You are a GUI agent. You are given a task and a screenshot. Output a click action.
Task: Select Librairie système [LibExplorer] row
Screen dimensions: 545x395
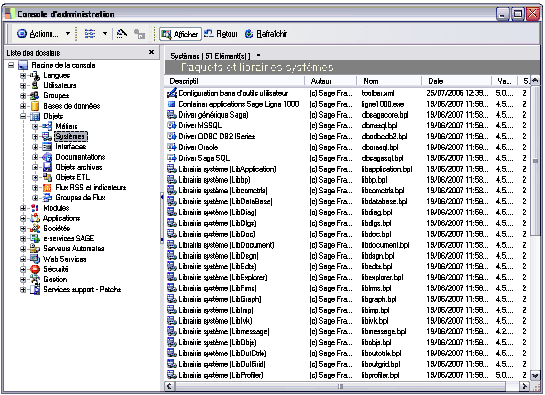[x=348, y=277]
